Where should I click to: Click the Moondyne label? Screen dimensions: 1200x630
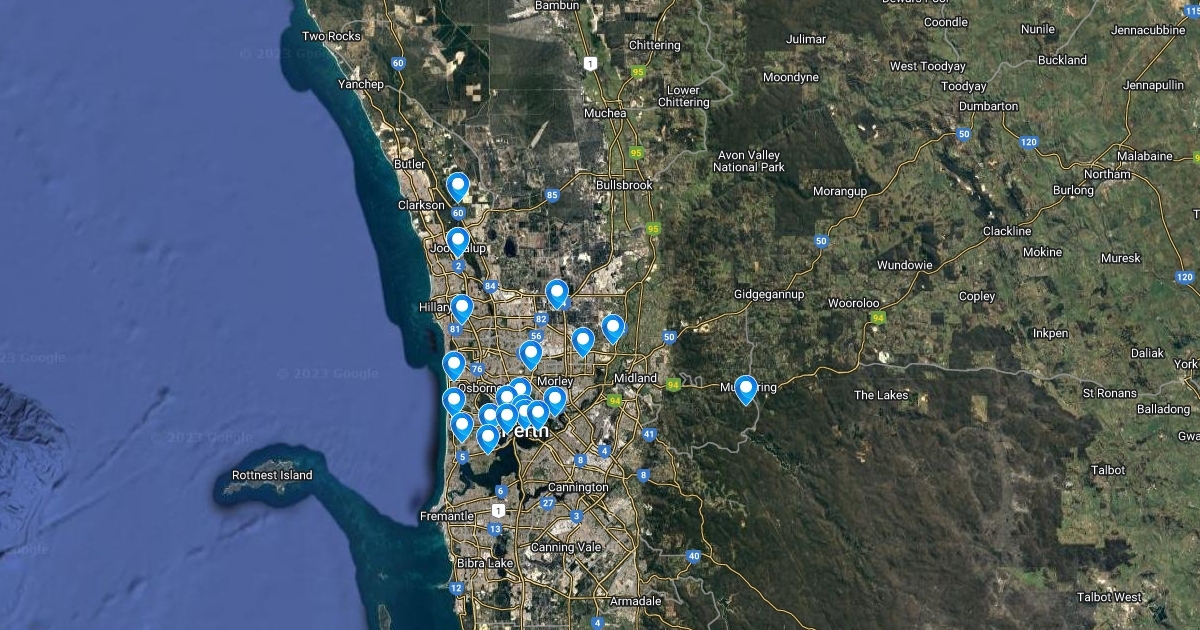[x=790, y=77]
